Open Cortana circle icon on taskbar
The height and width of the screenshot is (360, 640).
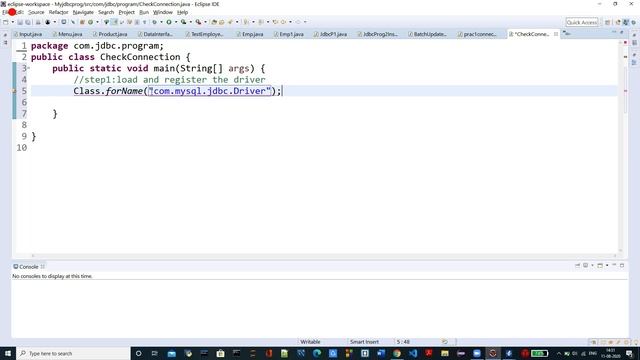coord(138,353)
